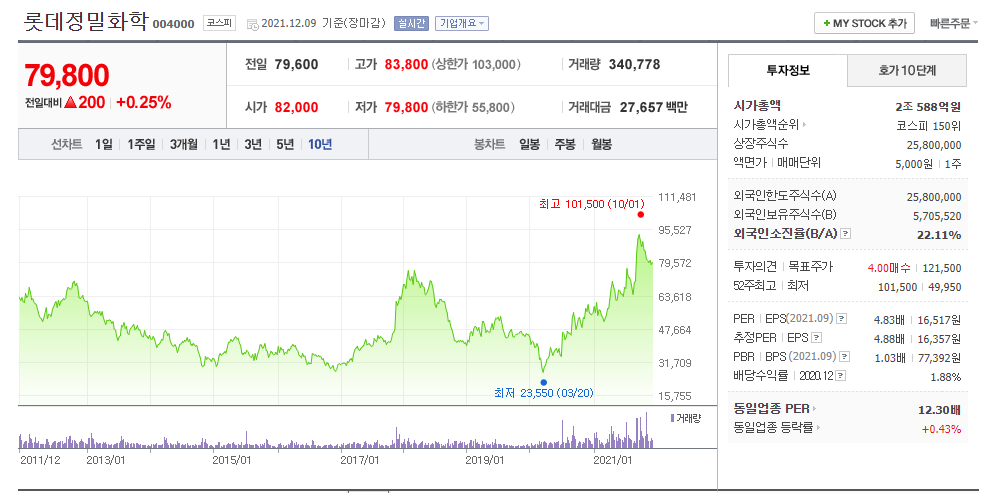Image resolution: width=1004 pixels, height=493 pixels.
Task: Click the 거래량 340,778 value
Action: 635,64
